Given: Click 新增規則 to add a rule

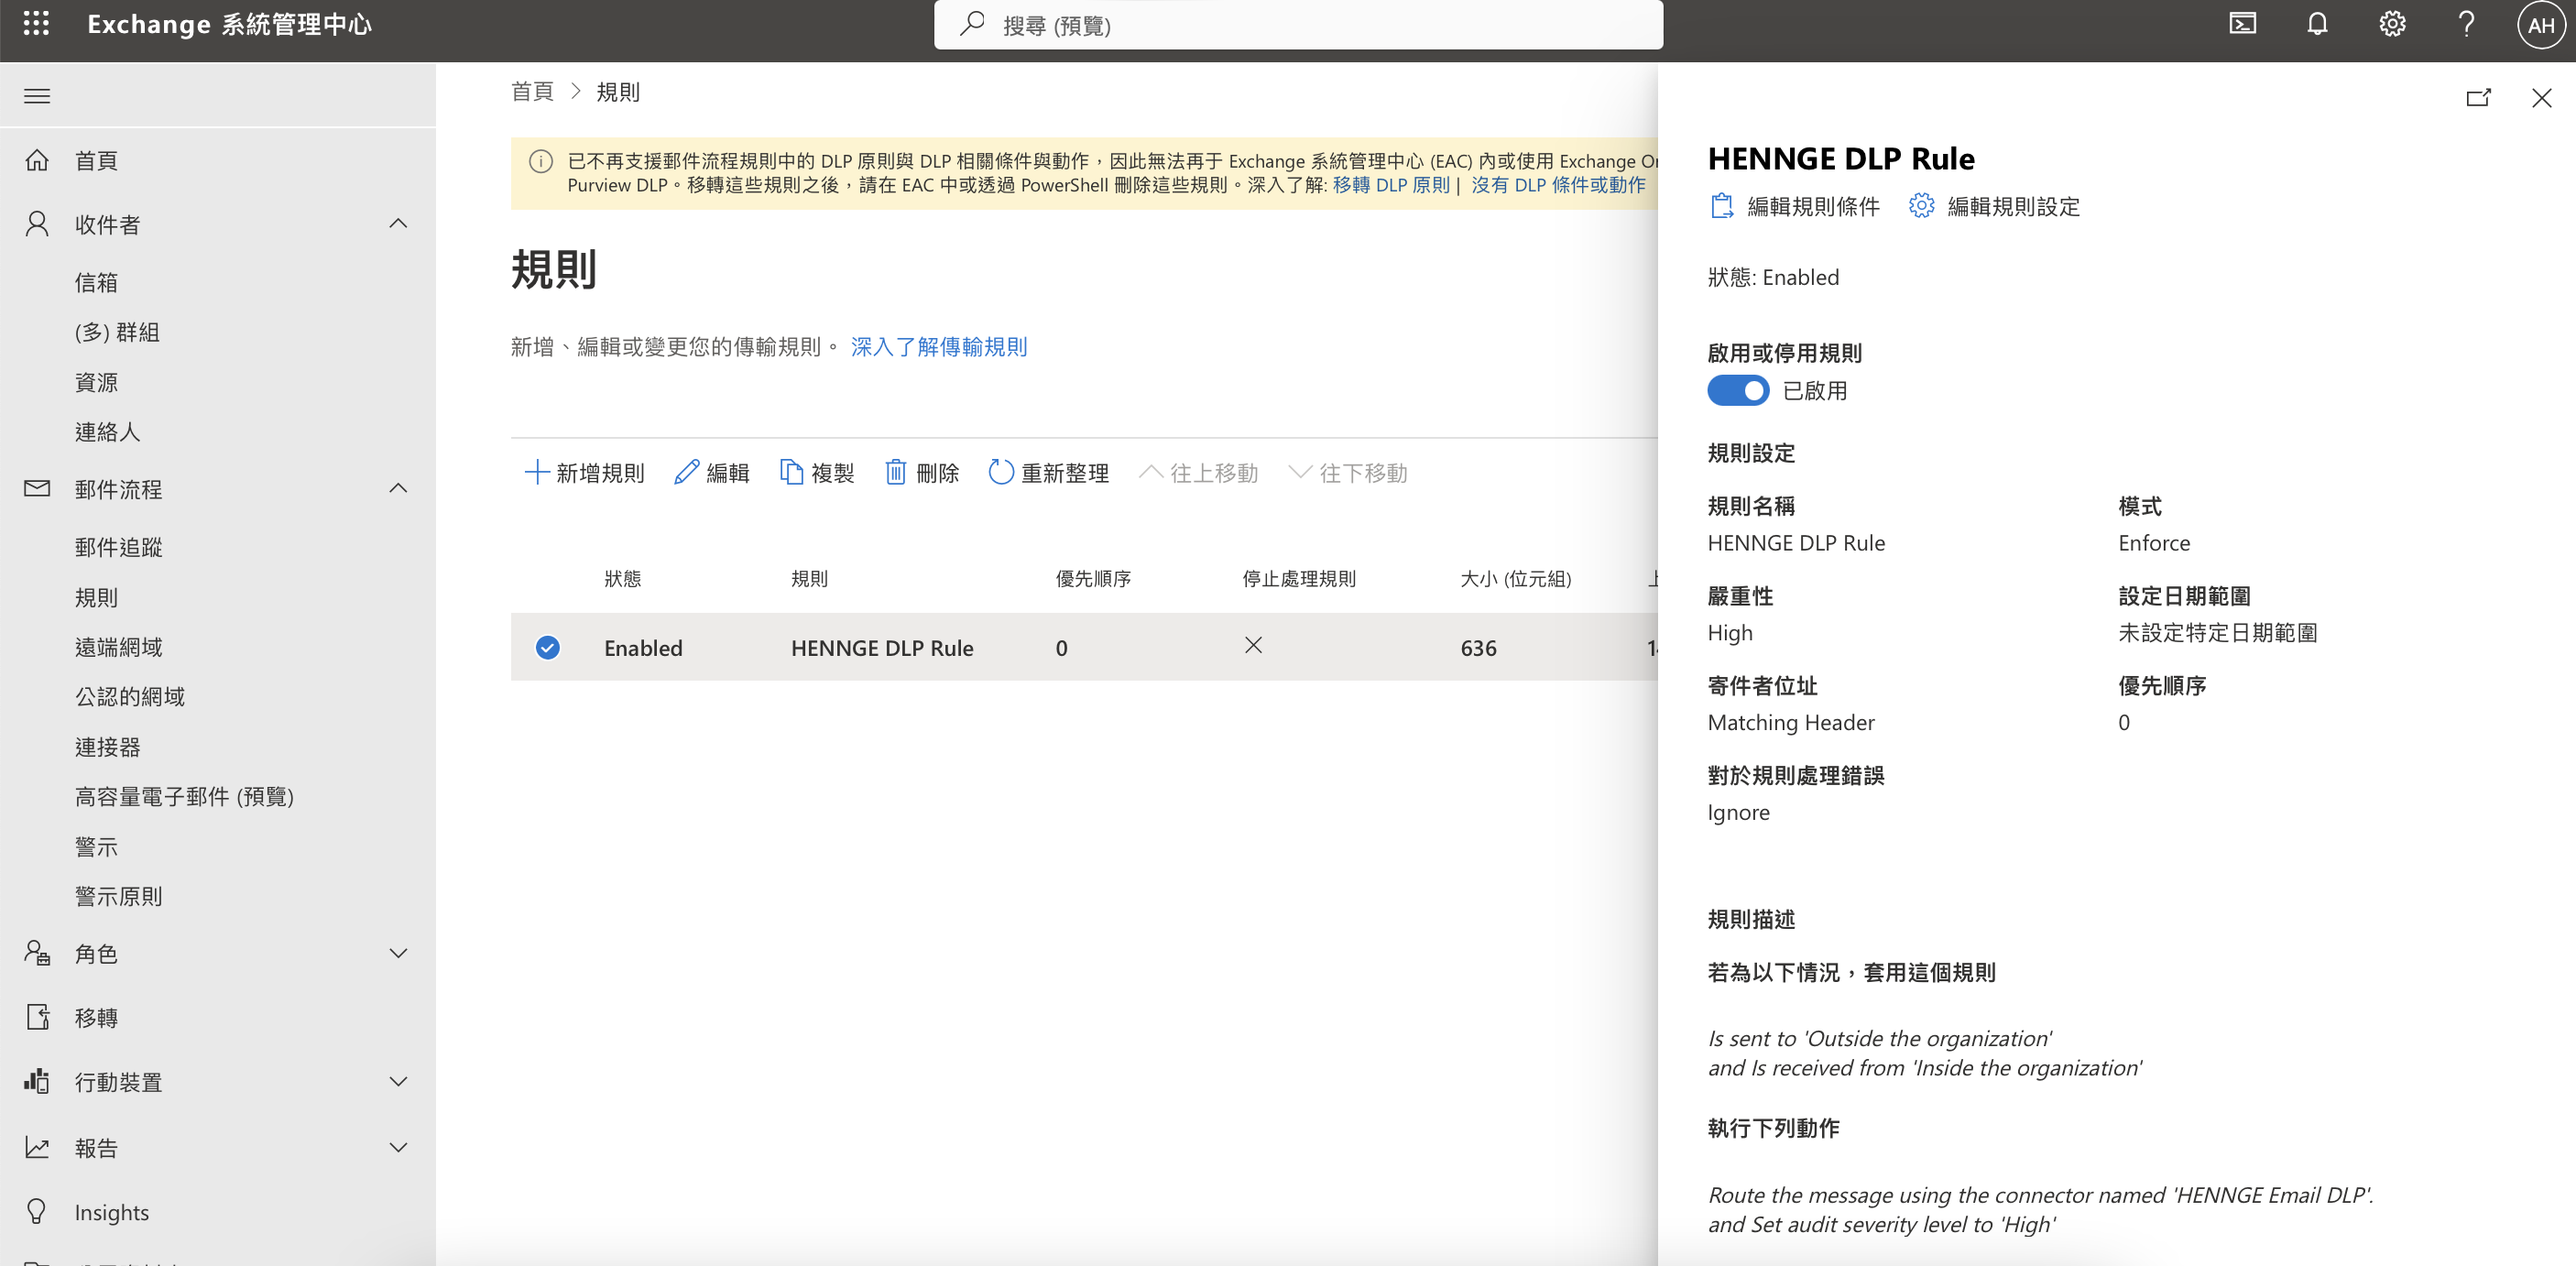Looking at the screenshot, I should click(x=585, y=473).
